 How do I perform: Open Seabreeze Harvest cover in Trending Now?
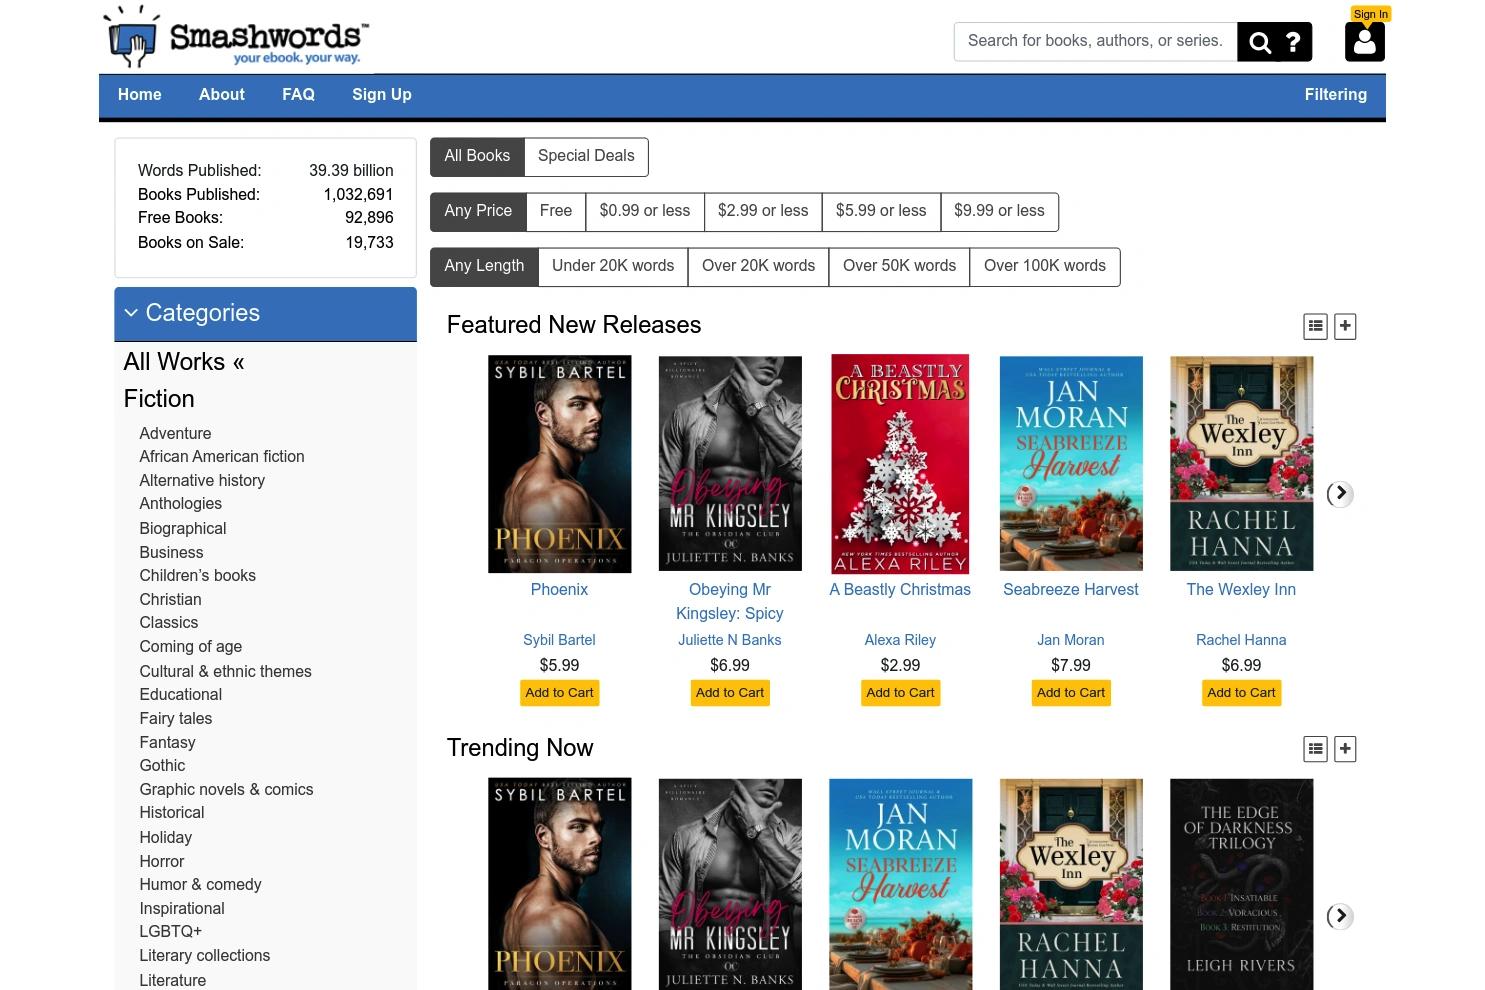pyautogui.click(x=901, y=884)
